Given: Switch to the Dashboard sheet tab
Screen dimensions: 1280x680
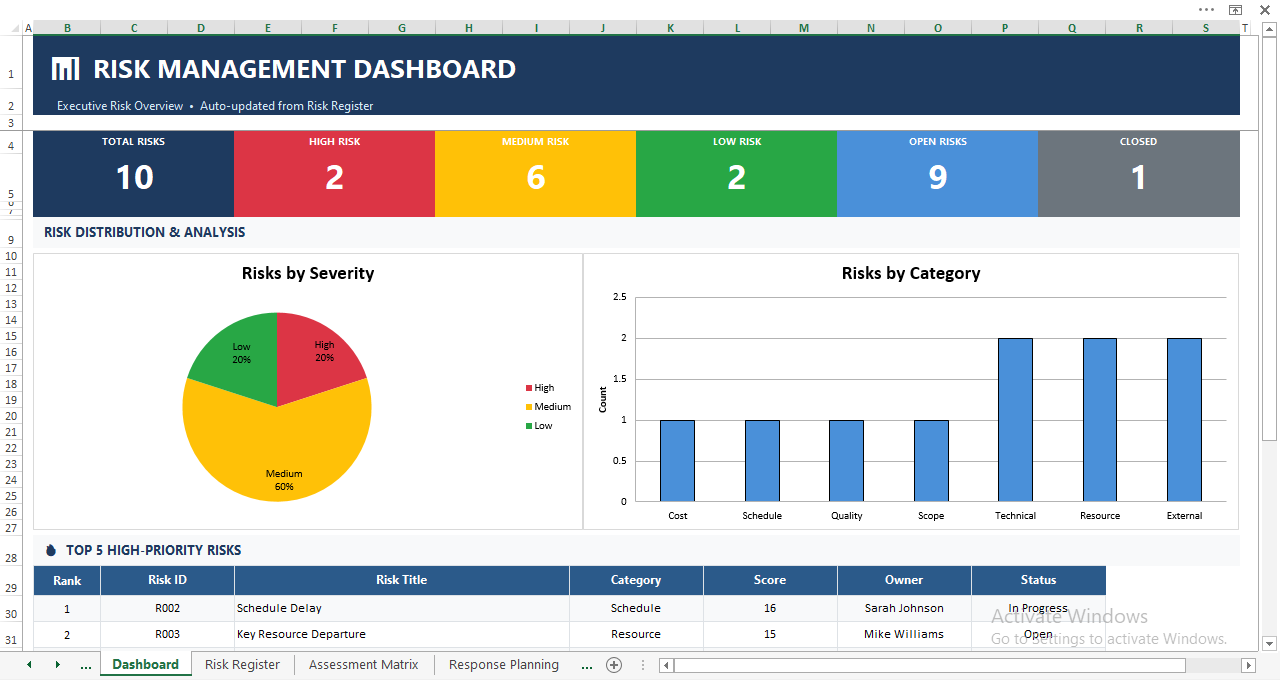Looking at the screenshot, I should (146, 664).
